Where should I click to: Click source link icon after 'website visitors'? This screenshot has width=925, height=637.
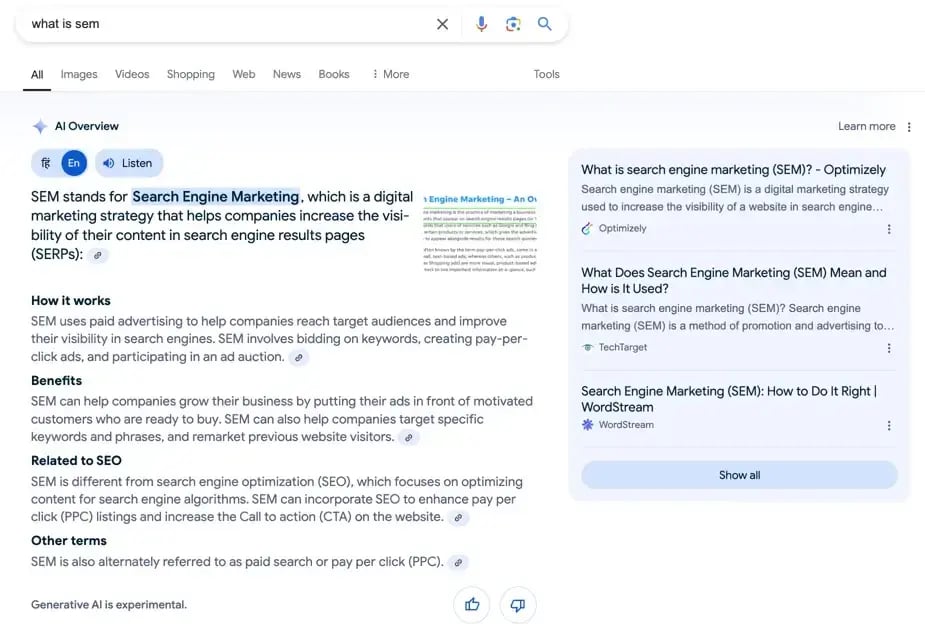(408, 438)
